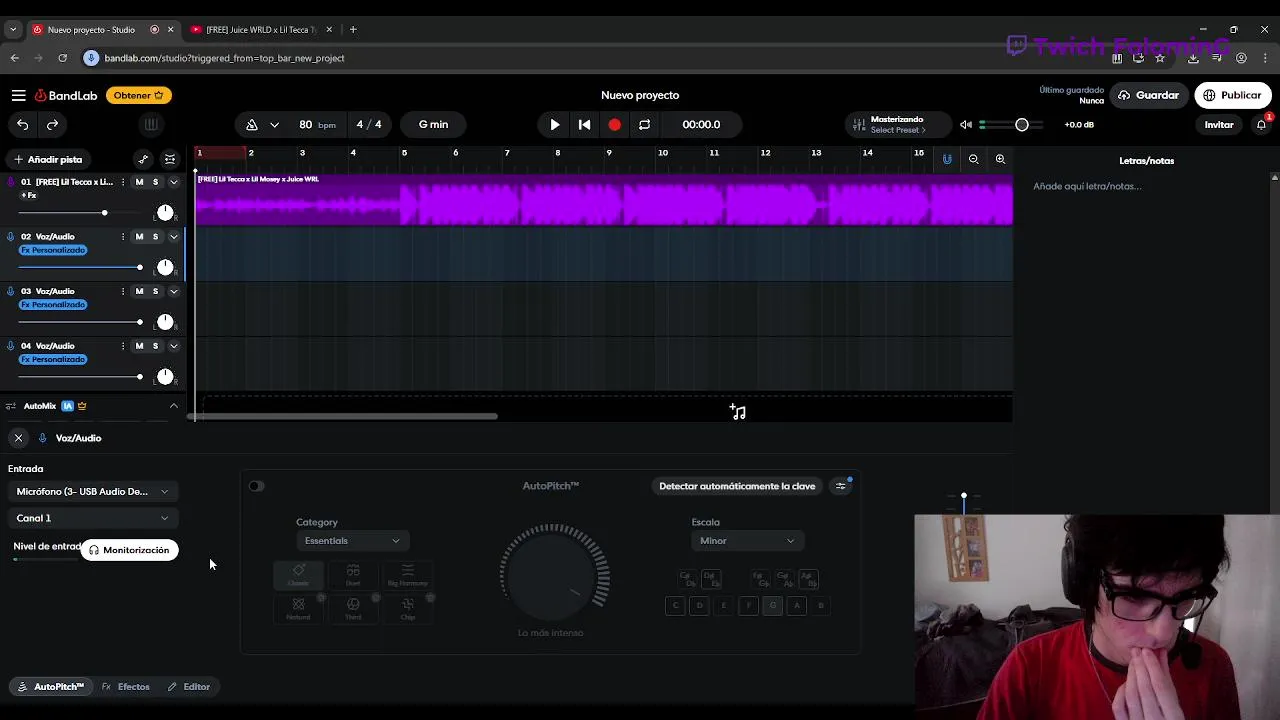Expand track 01 chevron
This screenshot has height=720, width=1280.
[x=173, y=182]
